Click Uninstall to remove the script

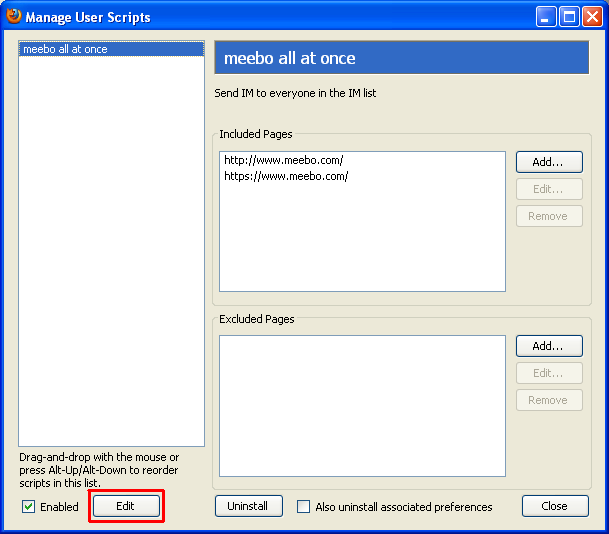[249, 506]
